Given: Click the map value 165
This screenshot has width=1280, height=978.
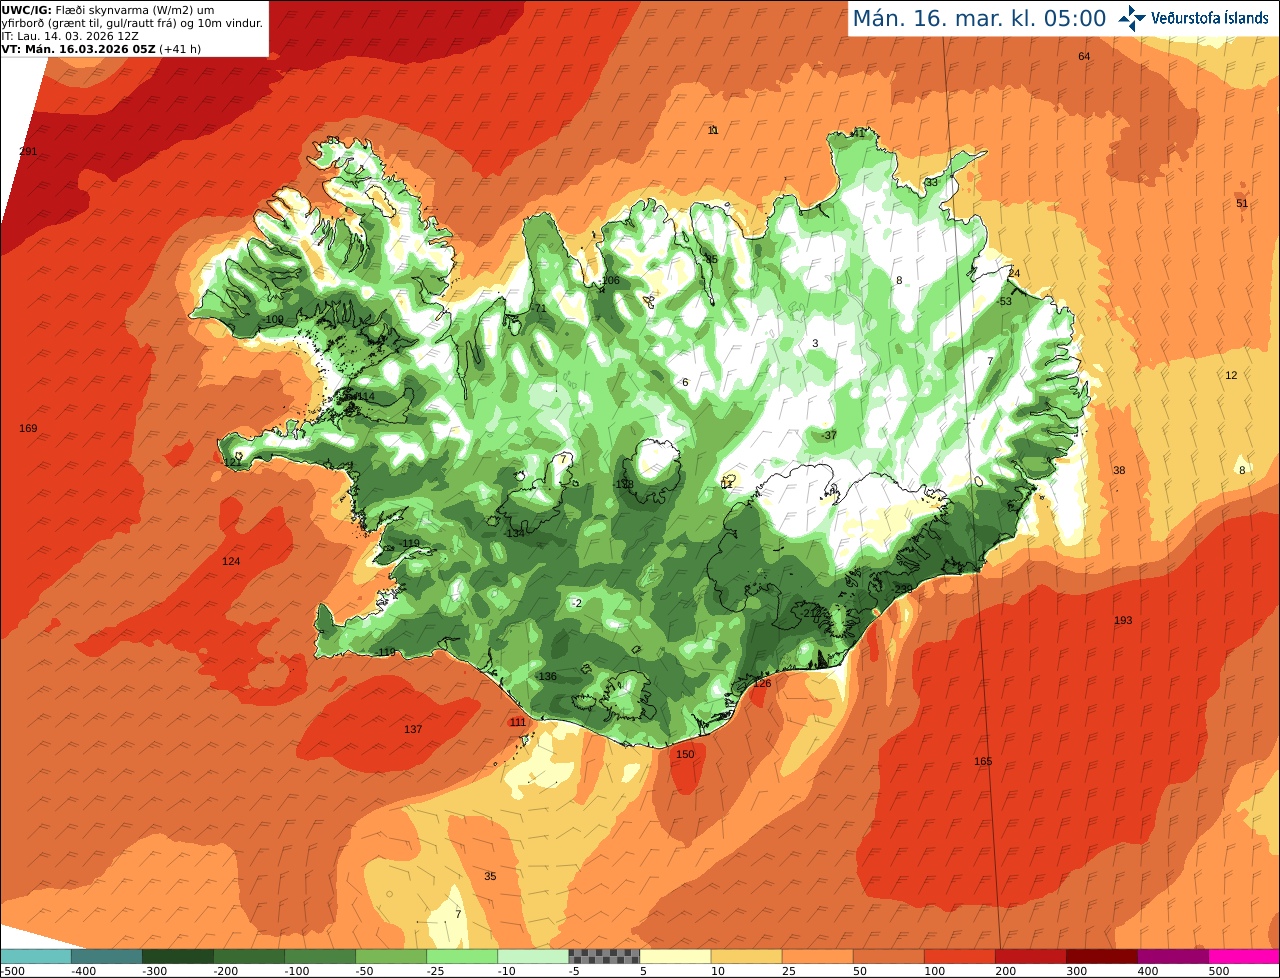Looking at the screenshot, I should [x=983, y=761].
